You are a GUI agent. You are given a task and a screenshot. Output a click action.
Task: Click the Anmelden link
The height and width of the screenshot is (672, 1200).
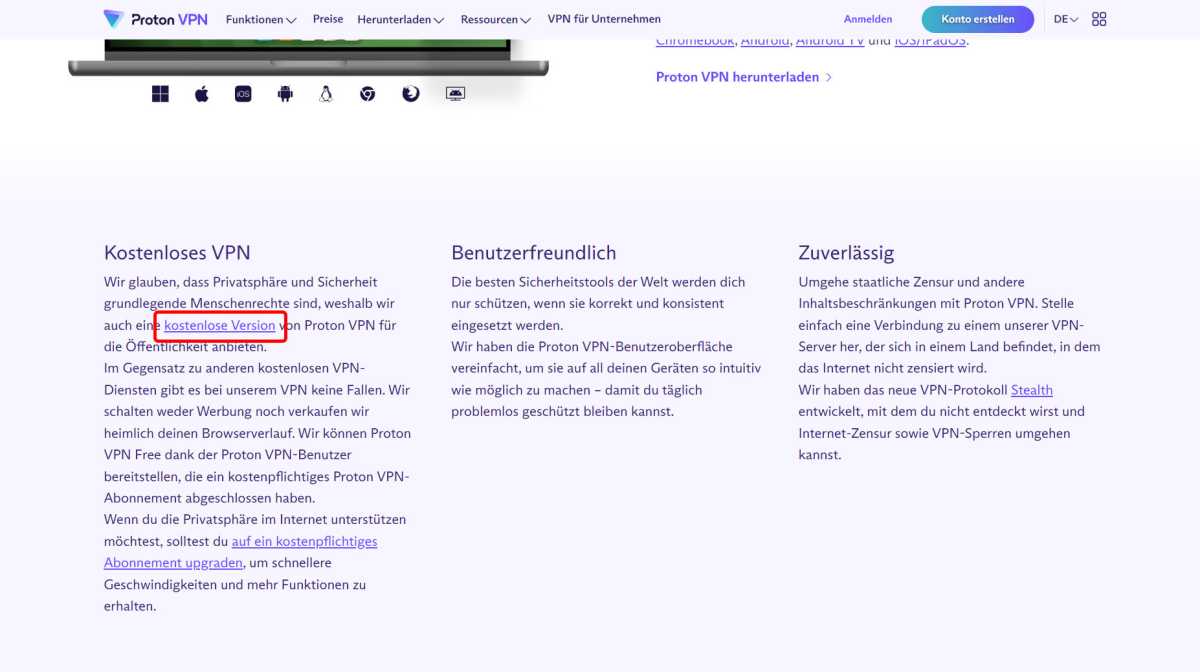(x=868, y=19)
